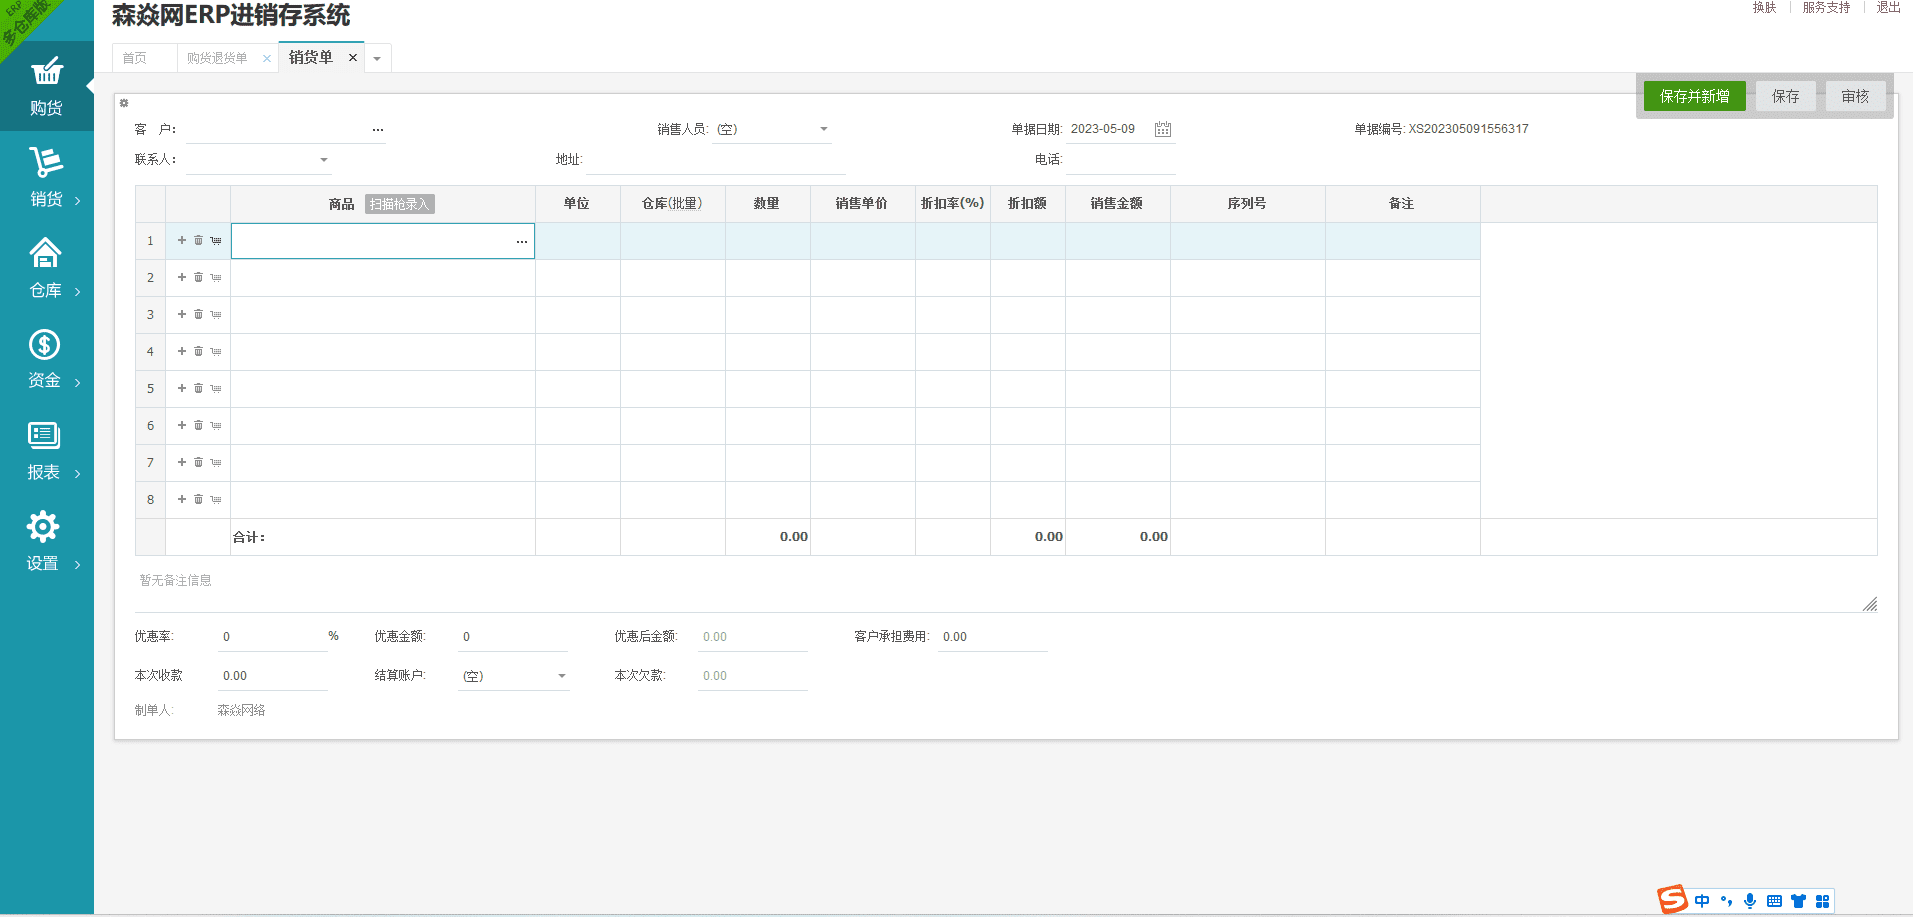Open the IME soft keyboard icon
Screen dimensions: 1913x917
click(x=1774, y=901)
